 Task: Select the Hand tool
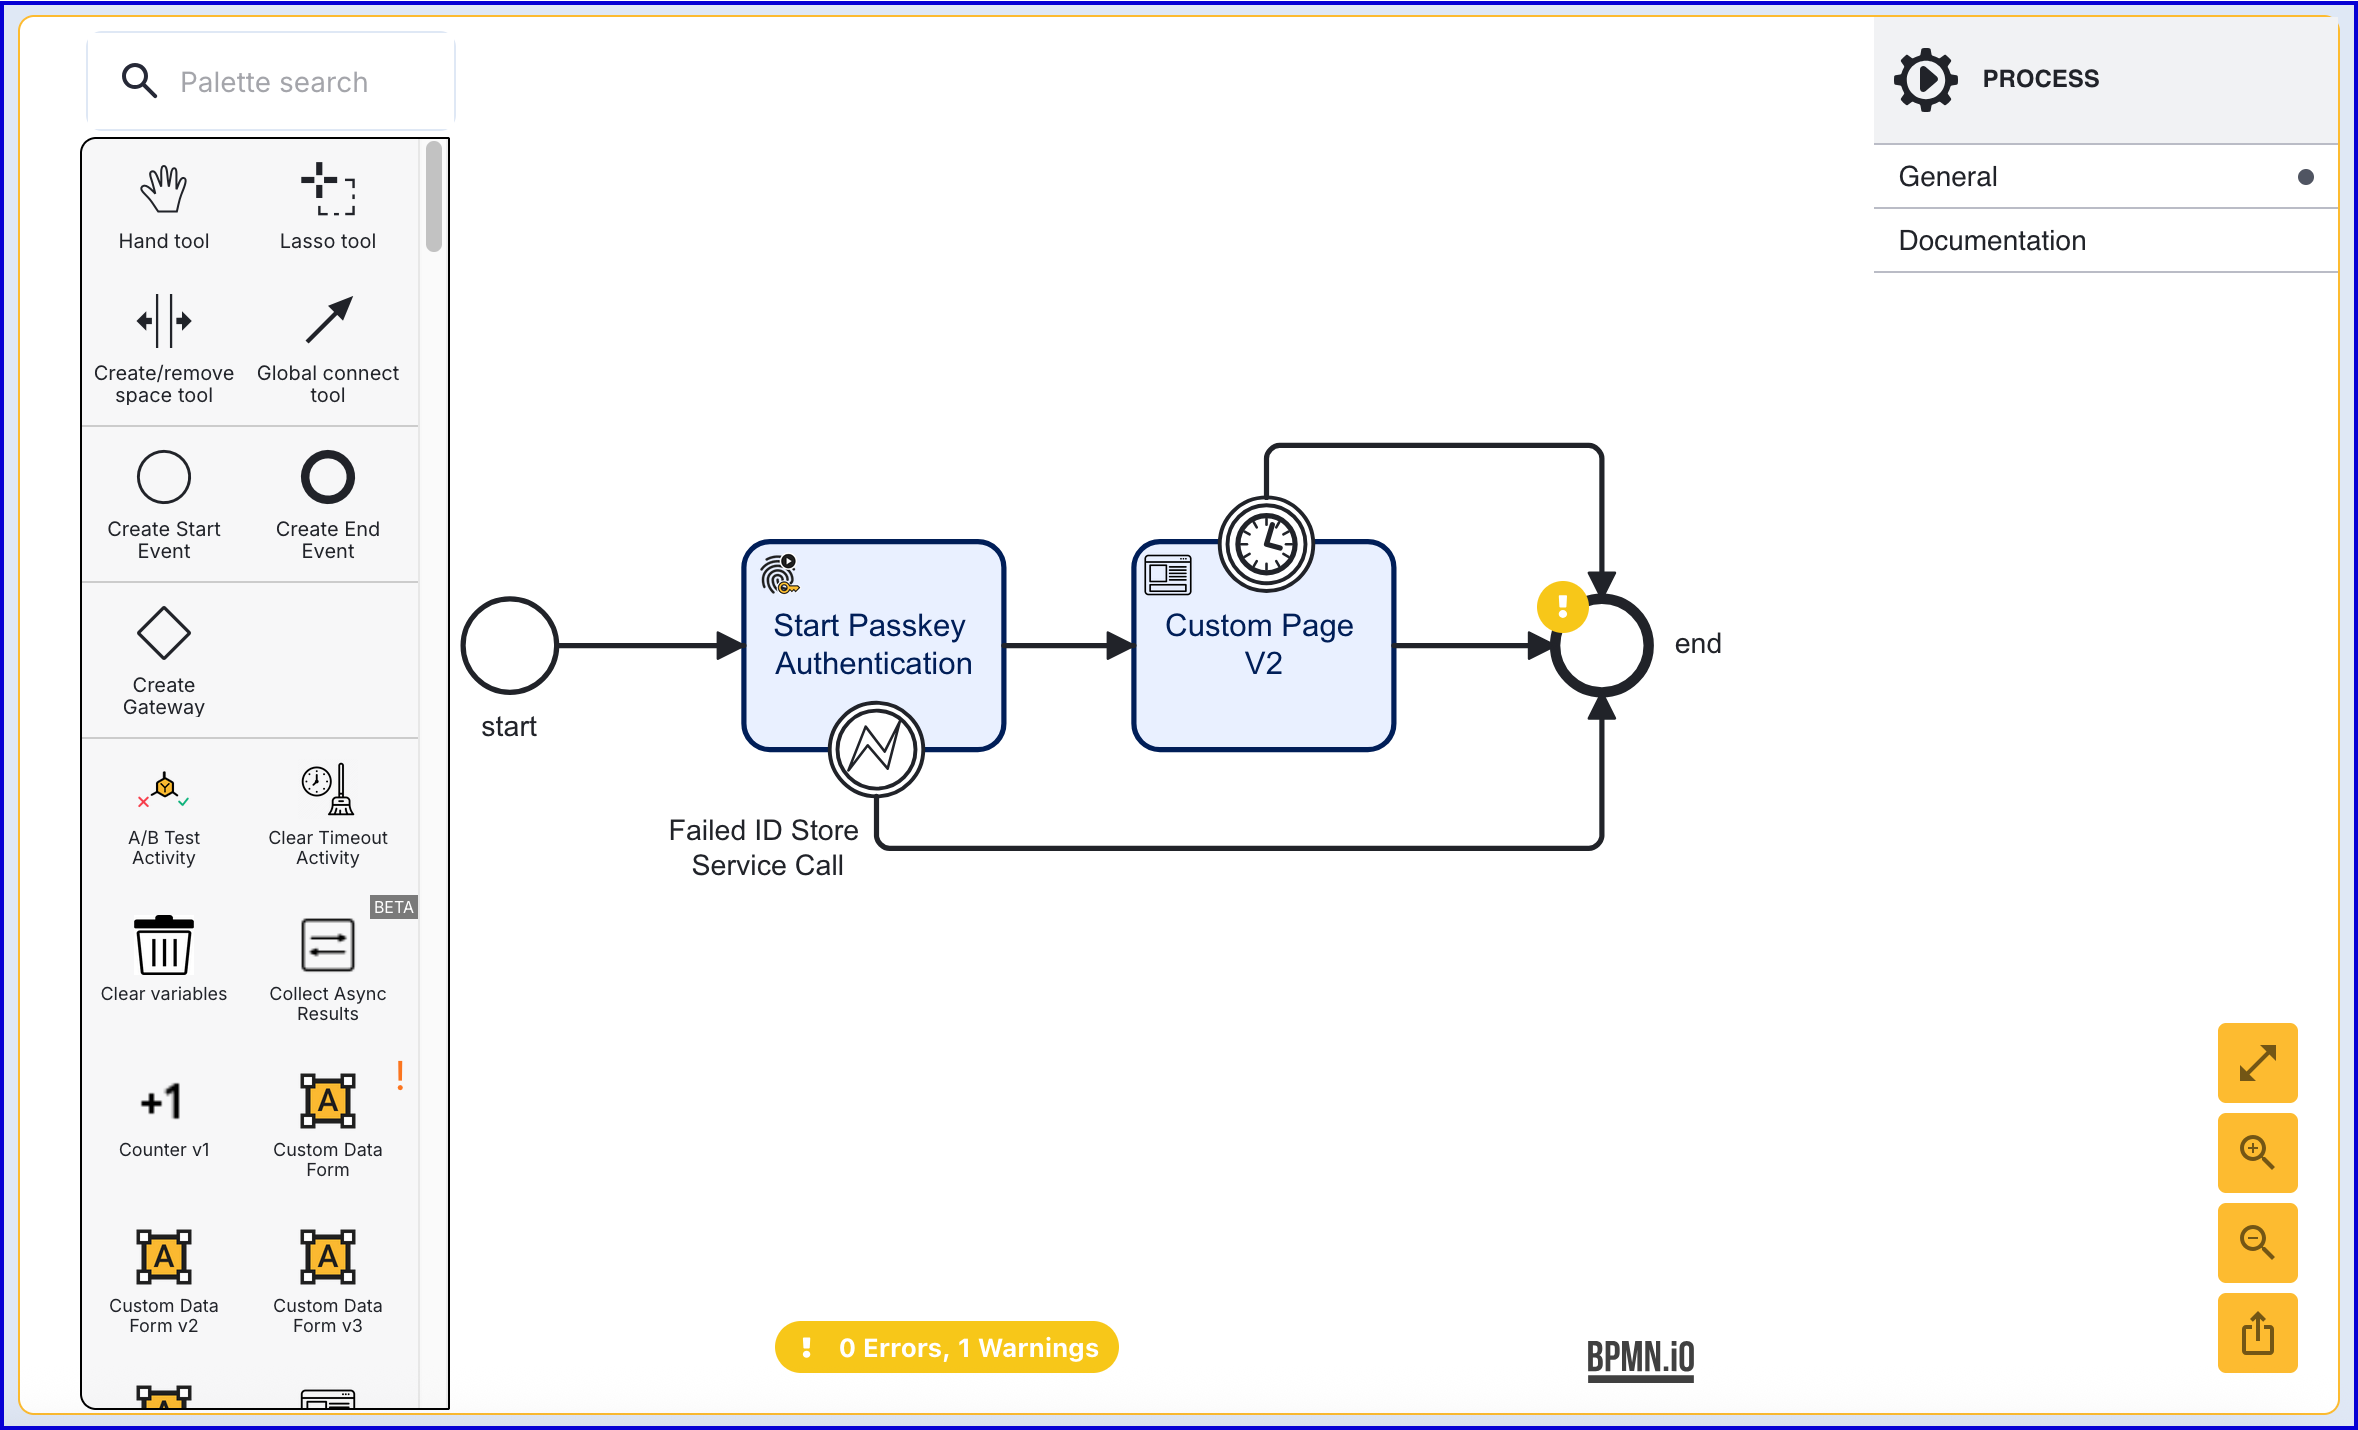coord(164,190)
